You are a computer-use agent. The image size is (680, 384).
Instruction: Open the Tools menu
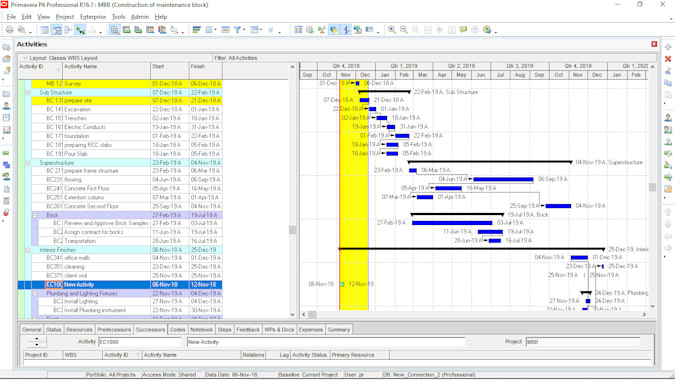(118, 17)
